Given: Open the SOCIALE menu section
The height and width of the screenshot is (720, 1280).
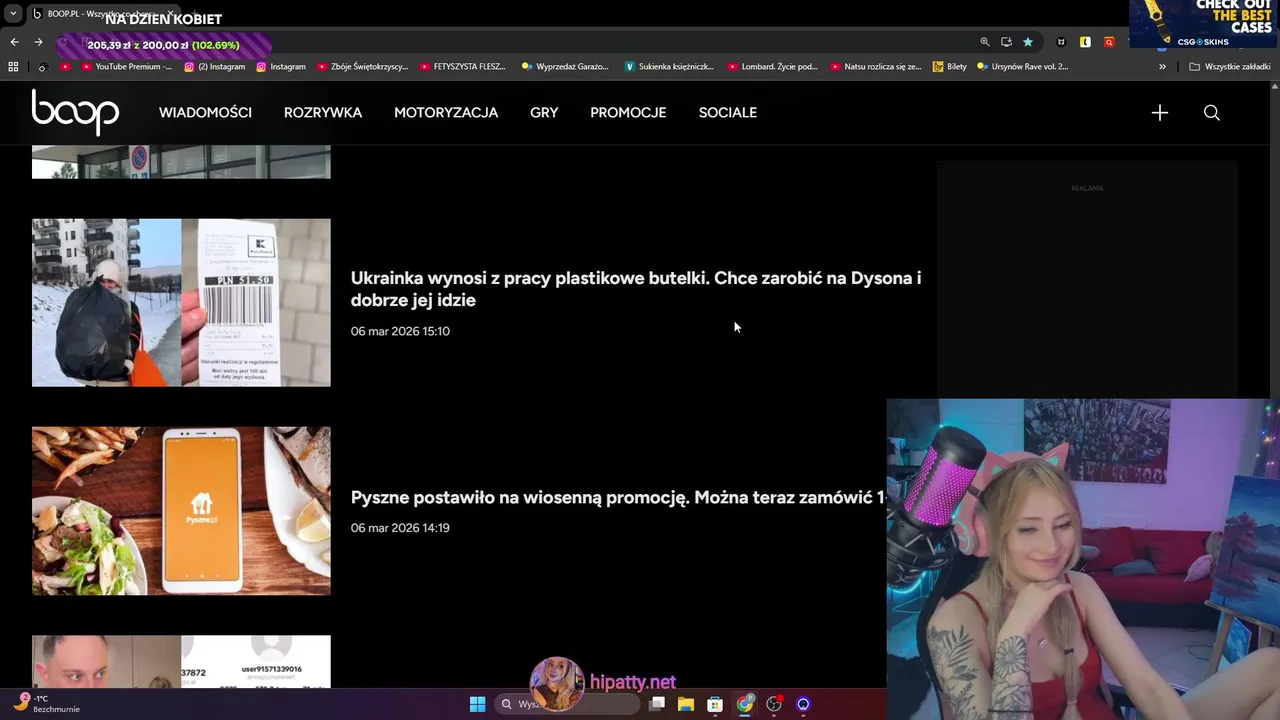Looking at the screenshot, I should click(728, 113).
